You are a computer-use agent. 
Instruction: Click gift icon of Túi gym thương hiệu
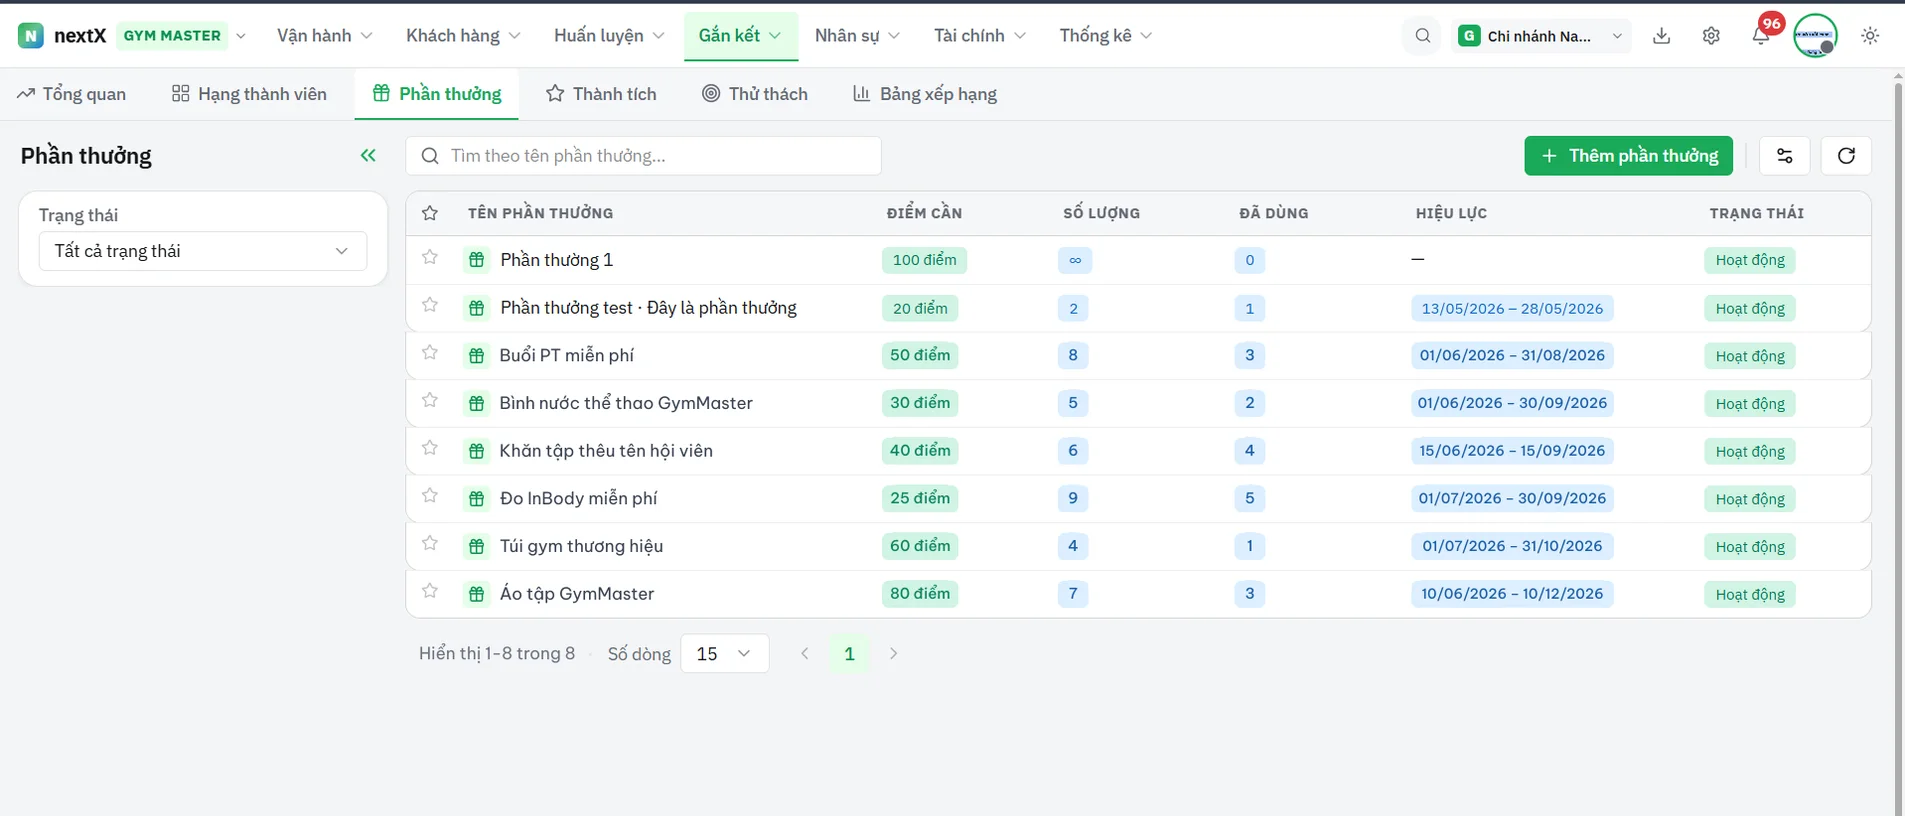pyautogui.click(x=477, y=546)
